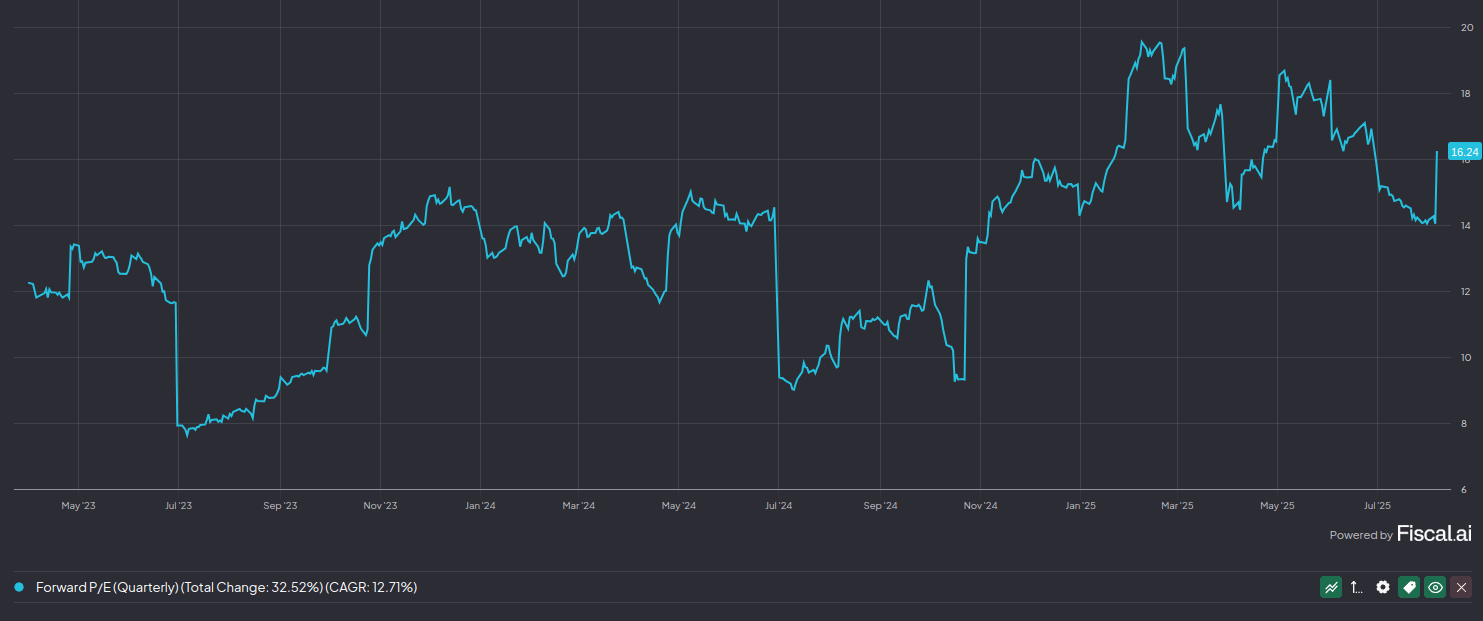Click the 18 y-axis value
Viewport: 1483px width, 621px height.
pos(1466,94)
